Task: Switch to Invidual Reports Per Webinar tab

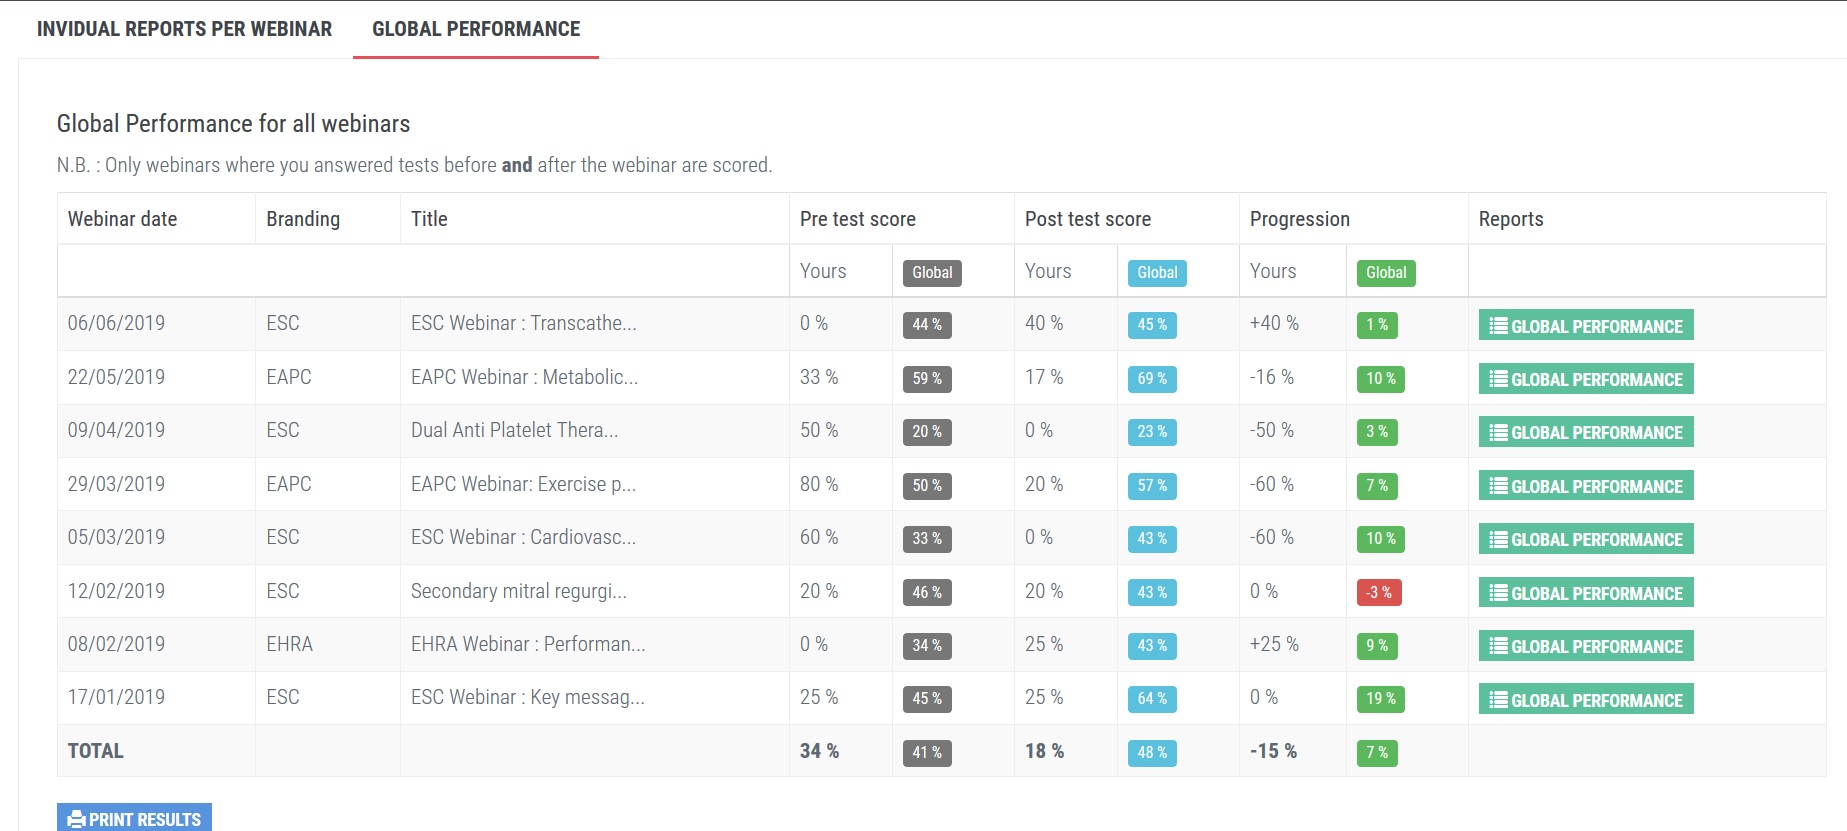Action: (x=184, y=29)
